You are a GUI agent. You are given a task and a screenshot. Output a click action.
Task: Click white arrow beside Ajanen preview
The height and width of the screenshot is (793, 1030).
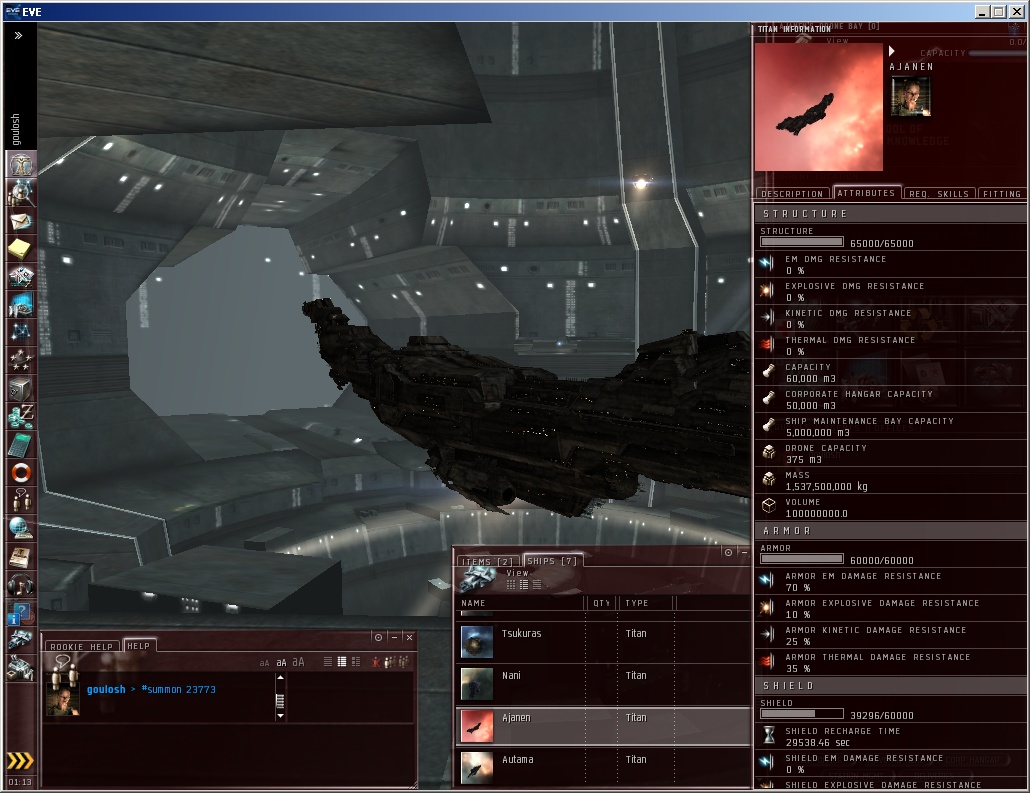point(891,51)
